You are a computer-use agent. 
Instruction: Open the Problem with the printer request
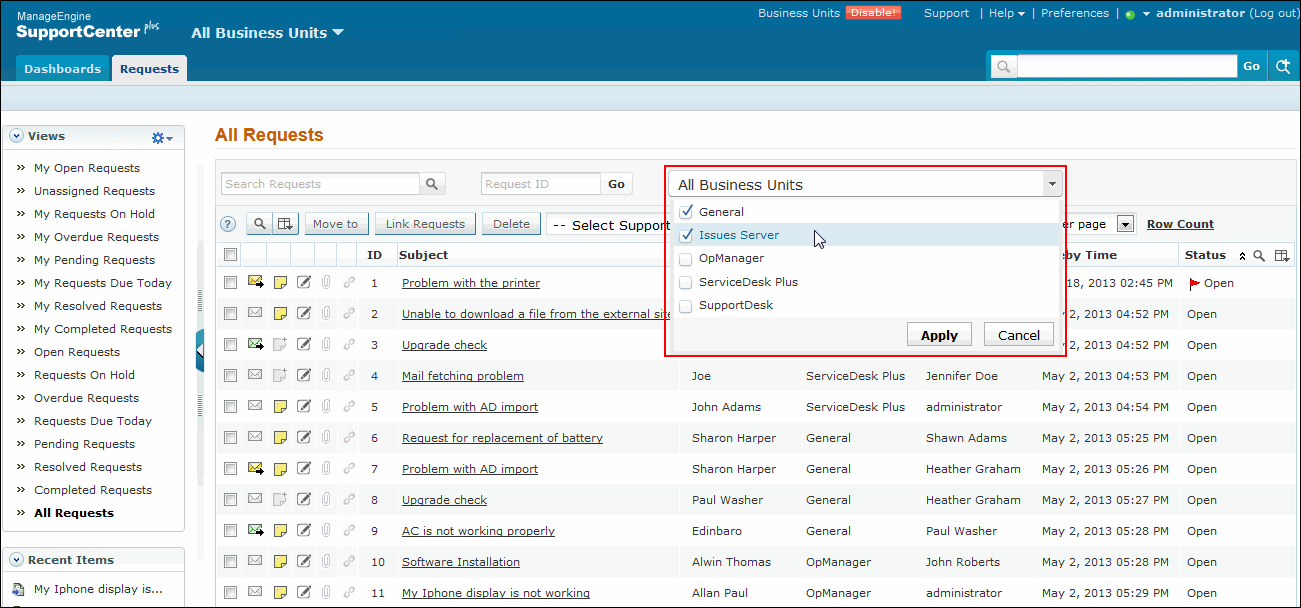(471, 283)
